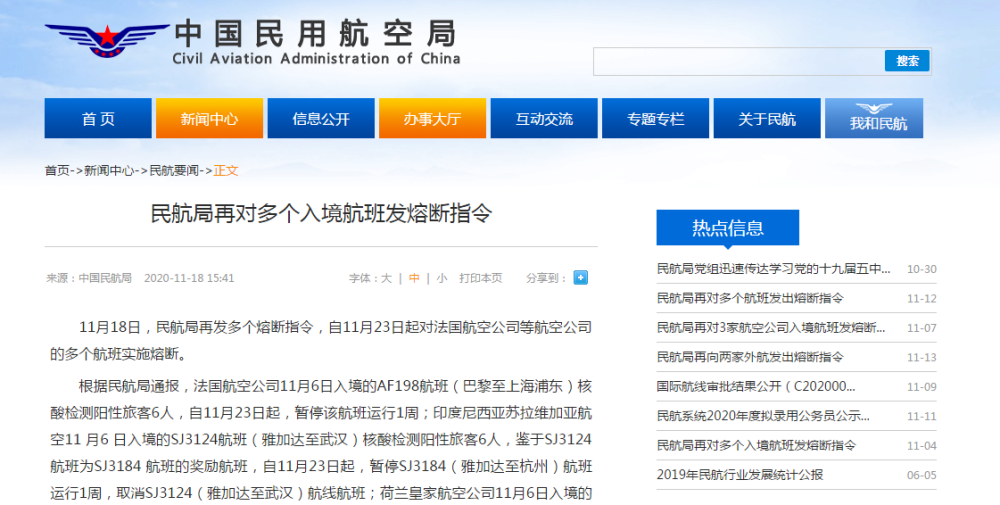The width and height of the screenshot is (1000, 505).
Task: Click 民航要闻 in the breadcrumb
Action: [175, 171]
